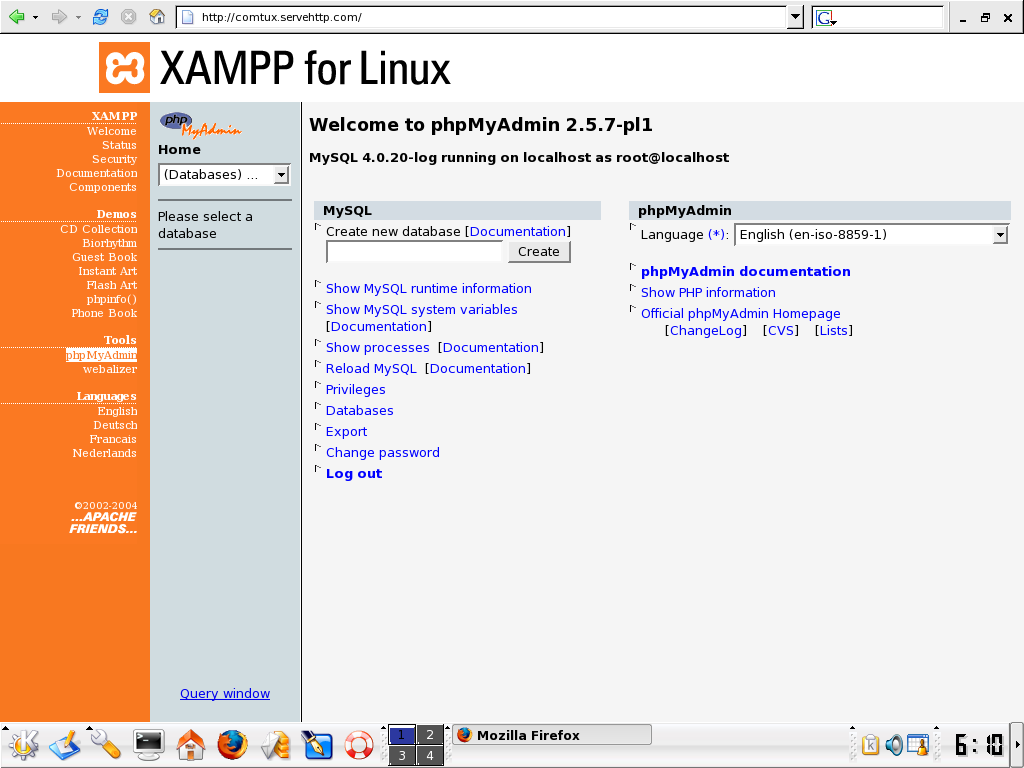
Task: Open Guest Book demo
Action: coord(104,257)
